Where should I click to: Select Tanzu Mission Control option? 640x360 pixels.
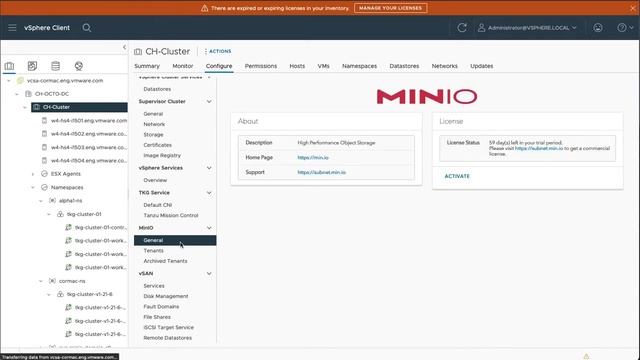pyautogui.click(x=171, y=215)
